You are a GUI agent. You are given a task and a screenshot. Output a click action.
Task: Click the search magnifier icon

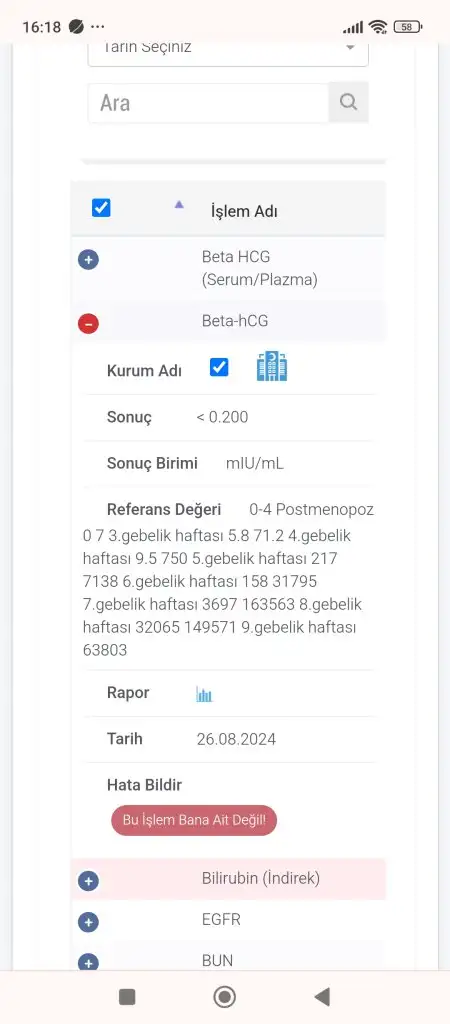click(348, 102)
